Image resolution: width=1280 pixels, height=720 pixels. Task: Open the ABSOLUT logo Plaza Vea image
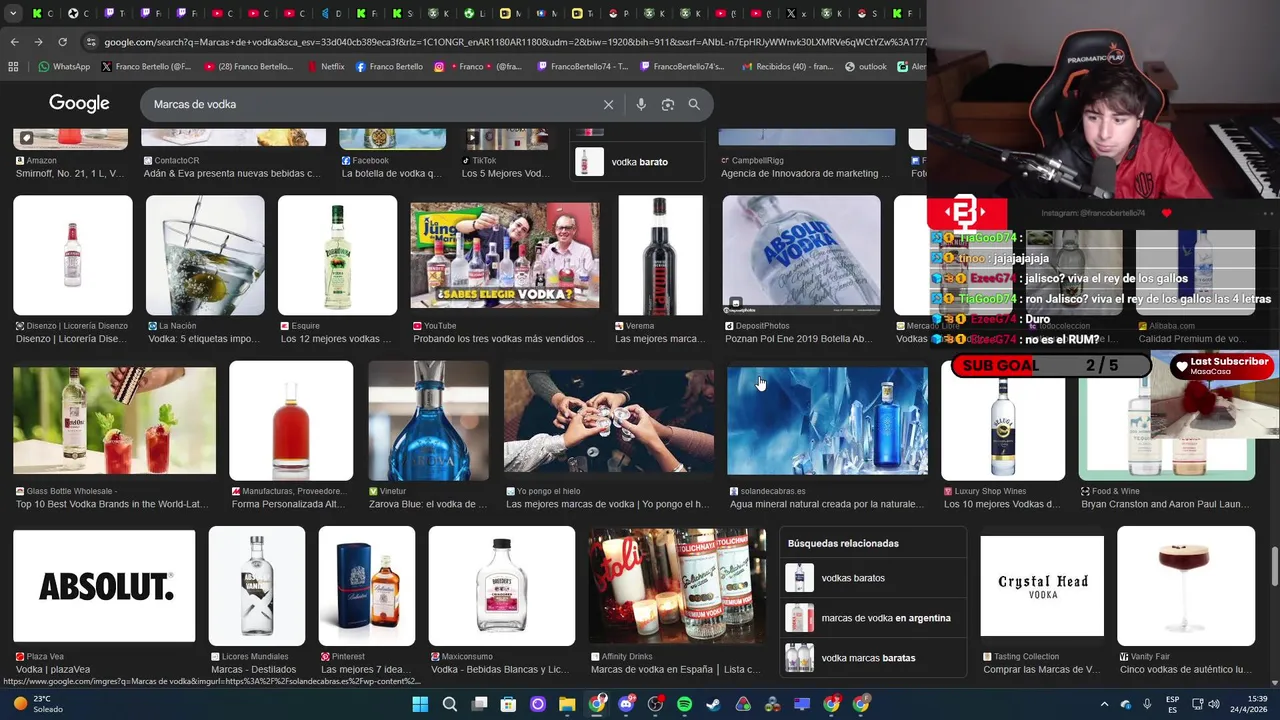[104, 586]
